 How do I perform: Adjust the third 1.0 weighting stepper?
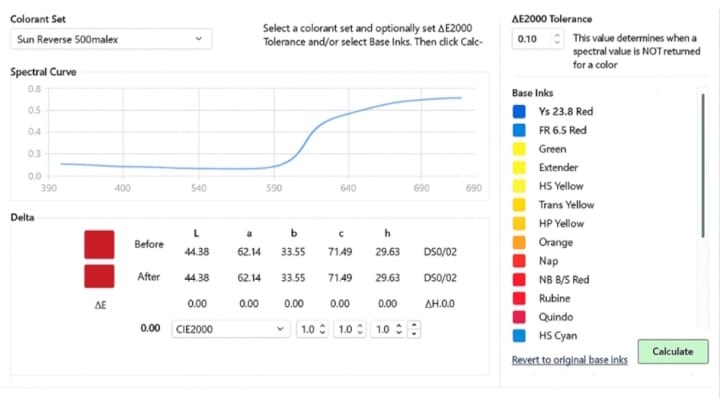click(x=399, y=328)
